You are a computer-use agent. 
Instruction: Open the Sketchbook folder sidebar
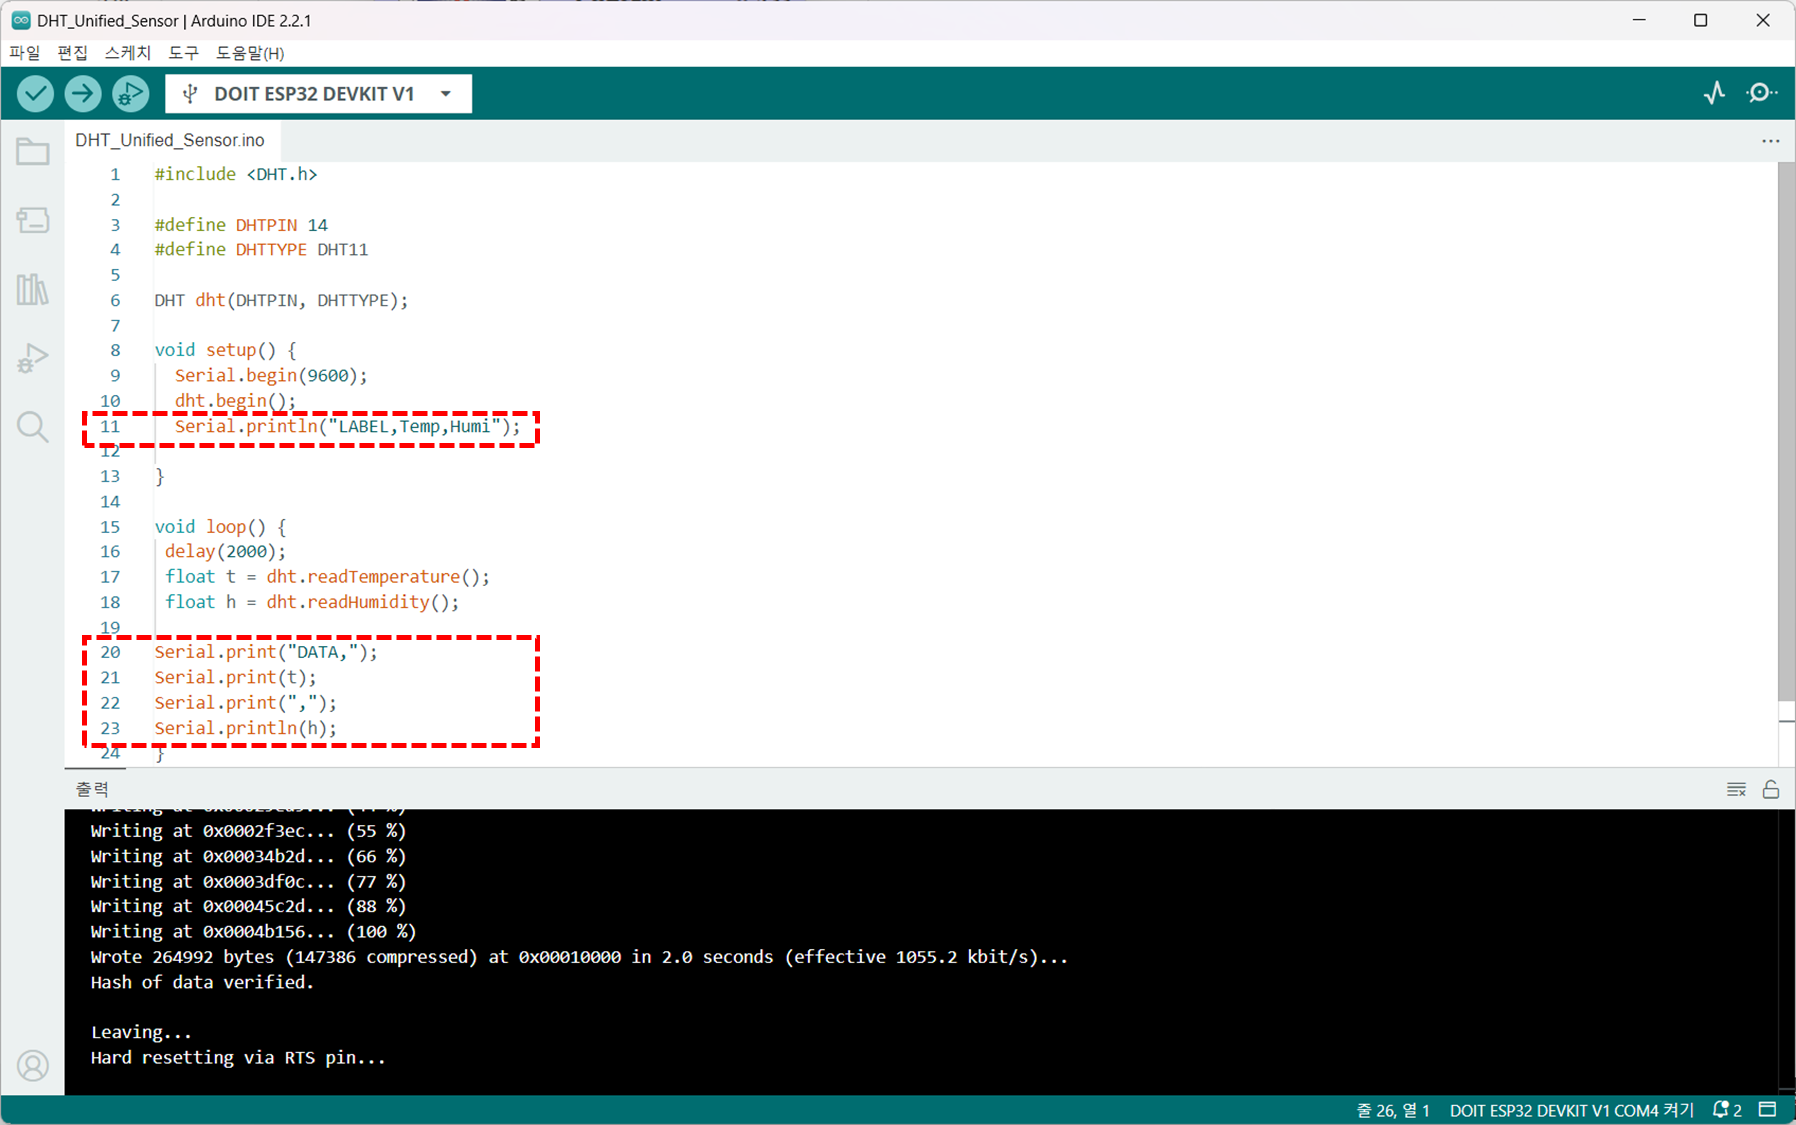[33, 152]
